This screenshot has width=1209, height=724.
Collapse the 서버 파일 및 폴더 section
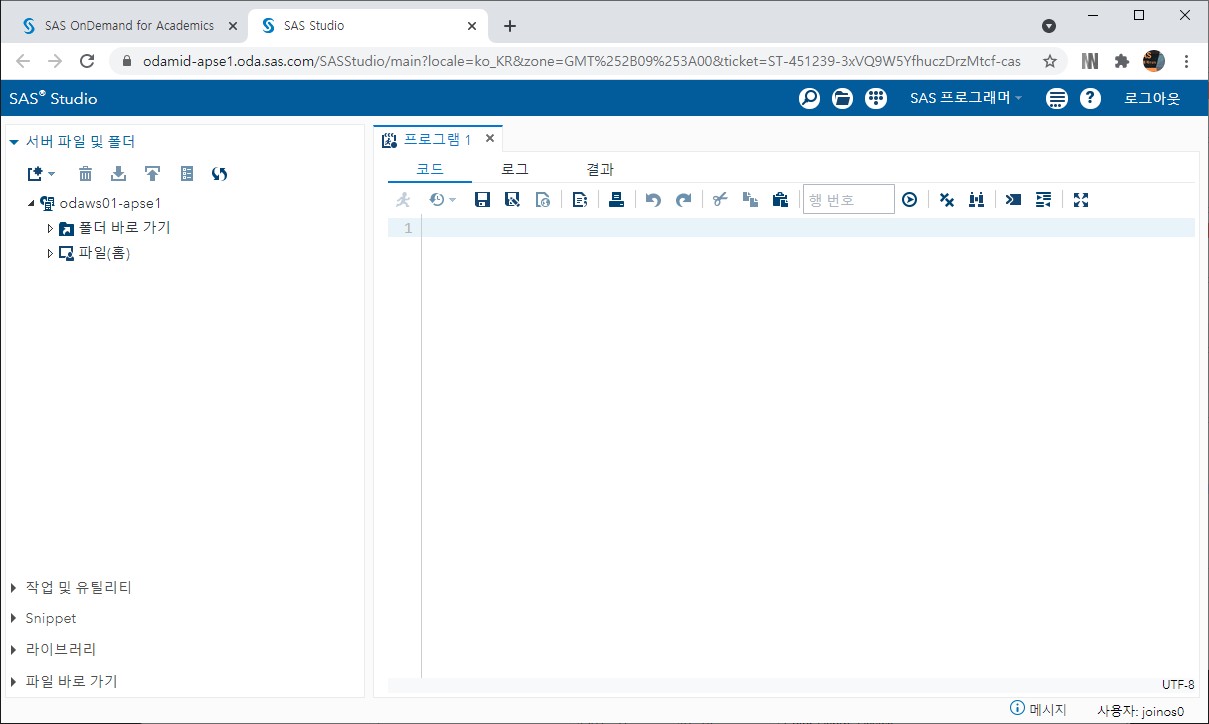coord(14,142)
